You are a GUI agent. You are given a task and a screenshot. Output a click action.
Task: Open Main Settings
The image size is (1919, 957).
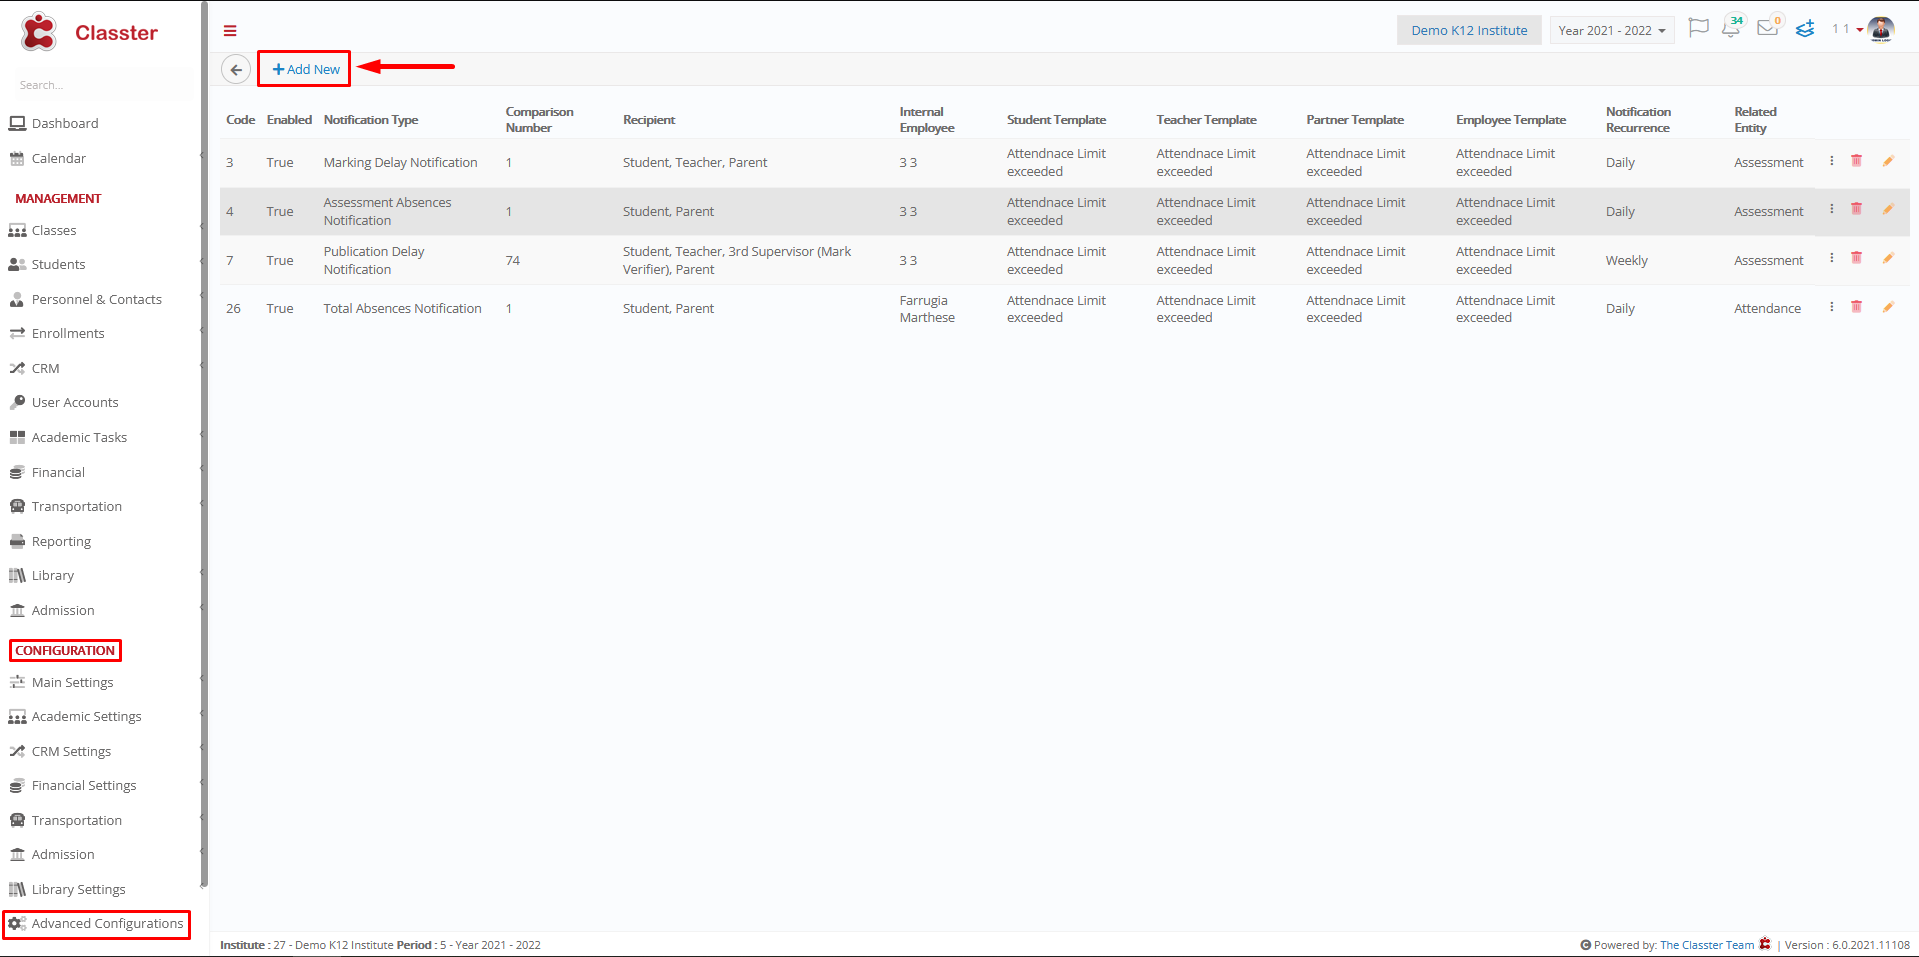pos(72,682)
